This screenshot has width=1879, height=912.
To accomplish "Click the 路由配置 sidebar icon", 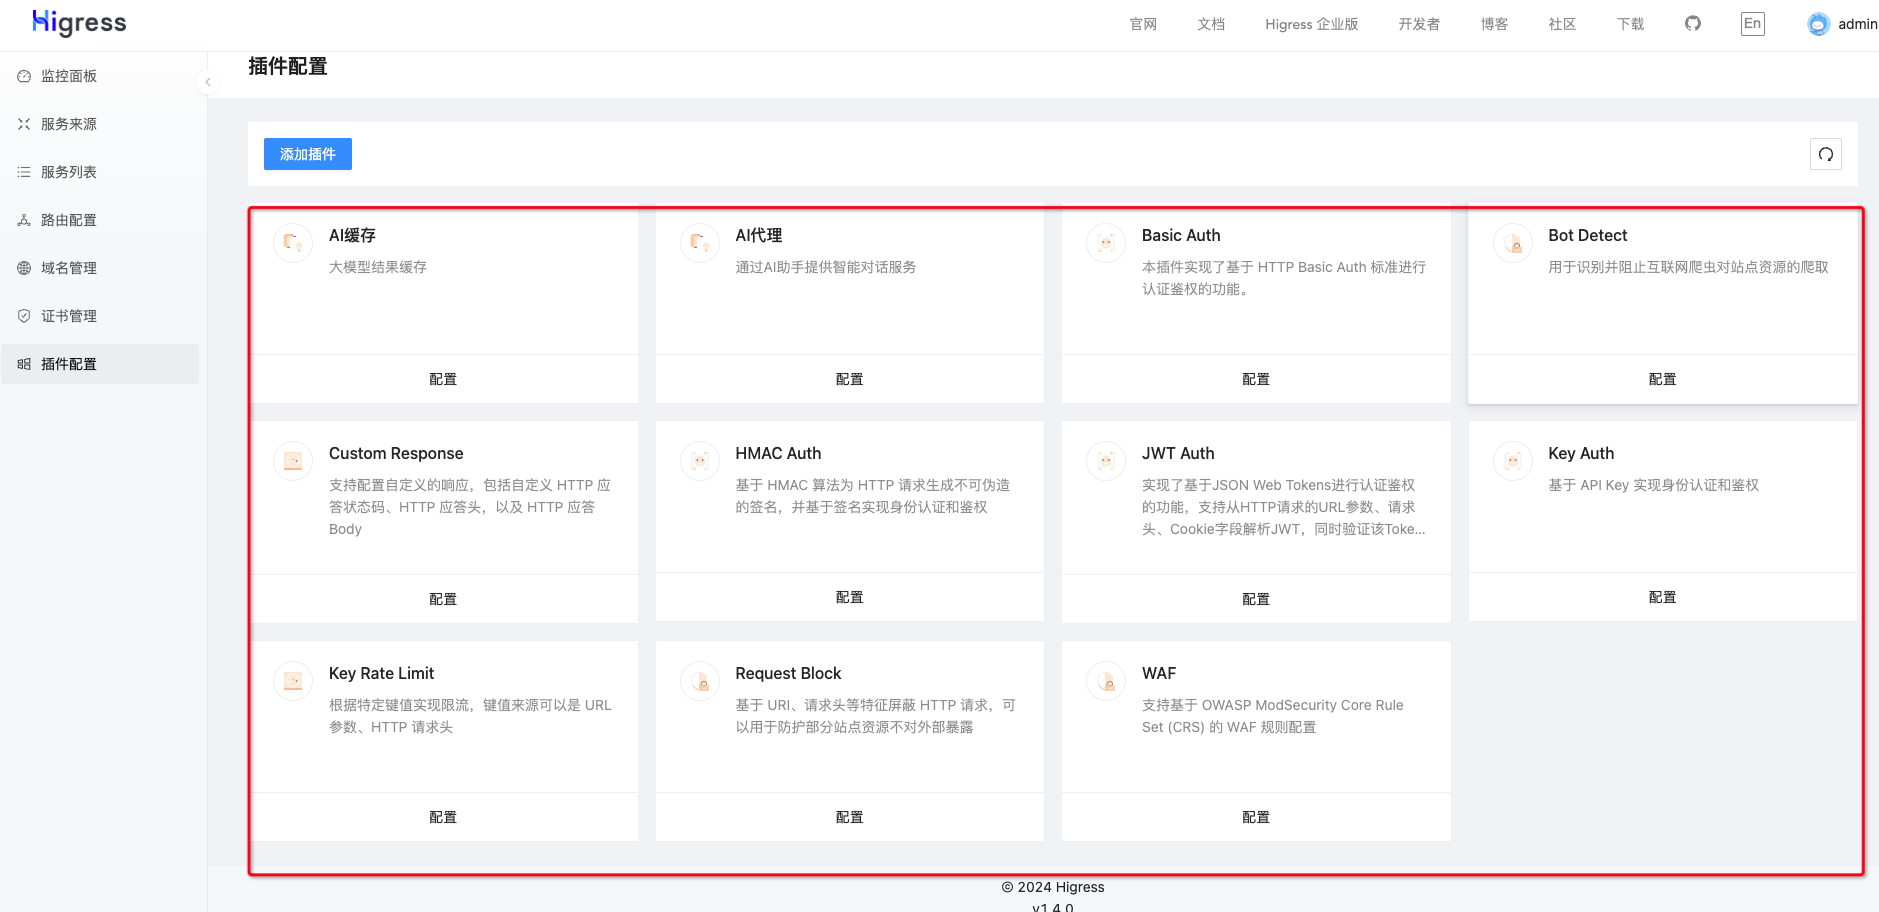I will click(24, 220).
